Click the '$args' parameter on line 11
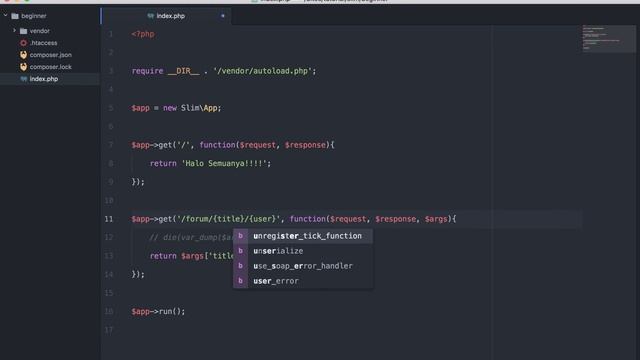Viewport: 640px width, 360px height. pos(436,219)
